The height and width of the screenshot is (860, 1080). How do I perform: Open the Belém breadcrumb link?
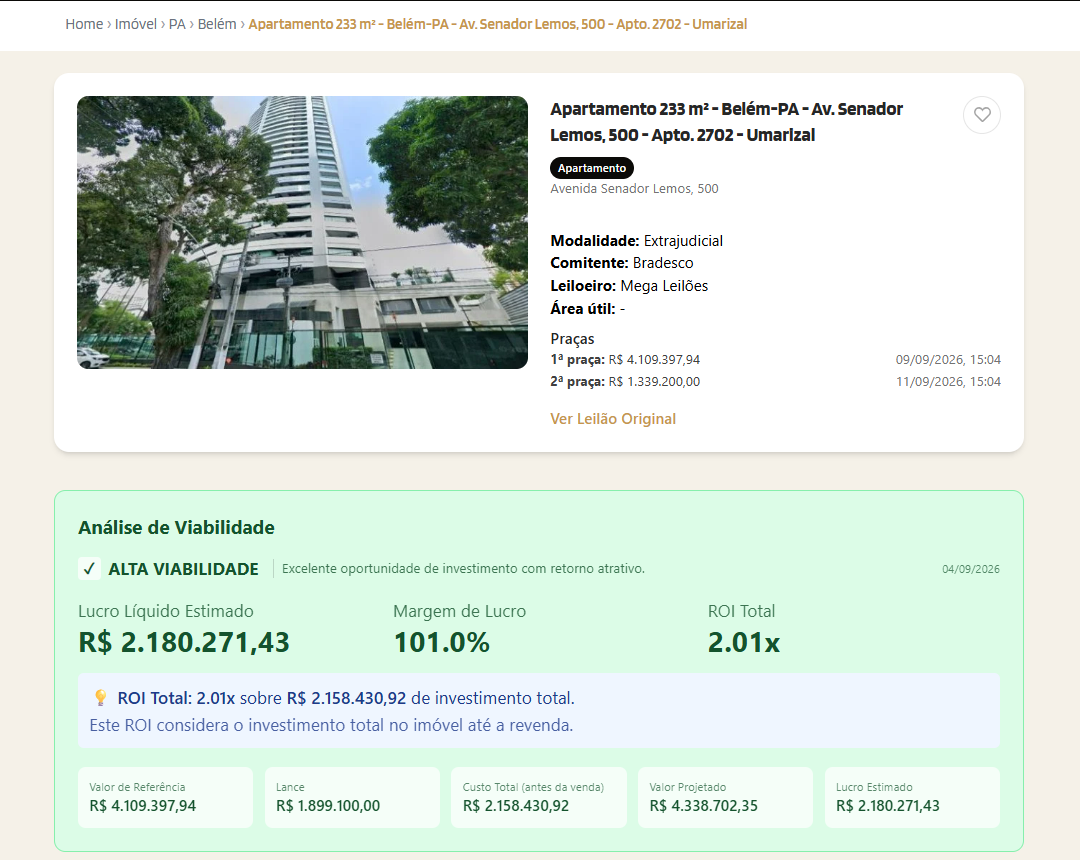point(217,24)
